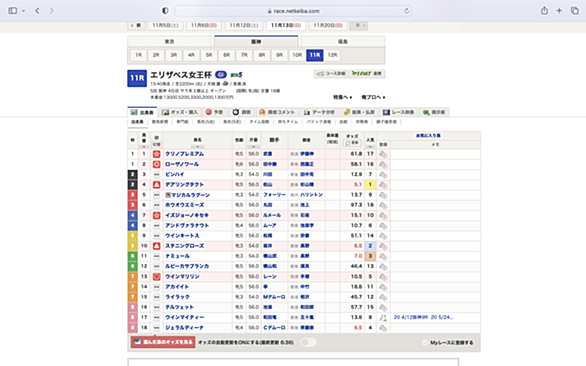Change the mark for クリノプレミアム
The image size is (586, 366).
[x=157, y=154]
